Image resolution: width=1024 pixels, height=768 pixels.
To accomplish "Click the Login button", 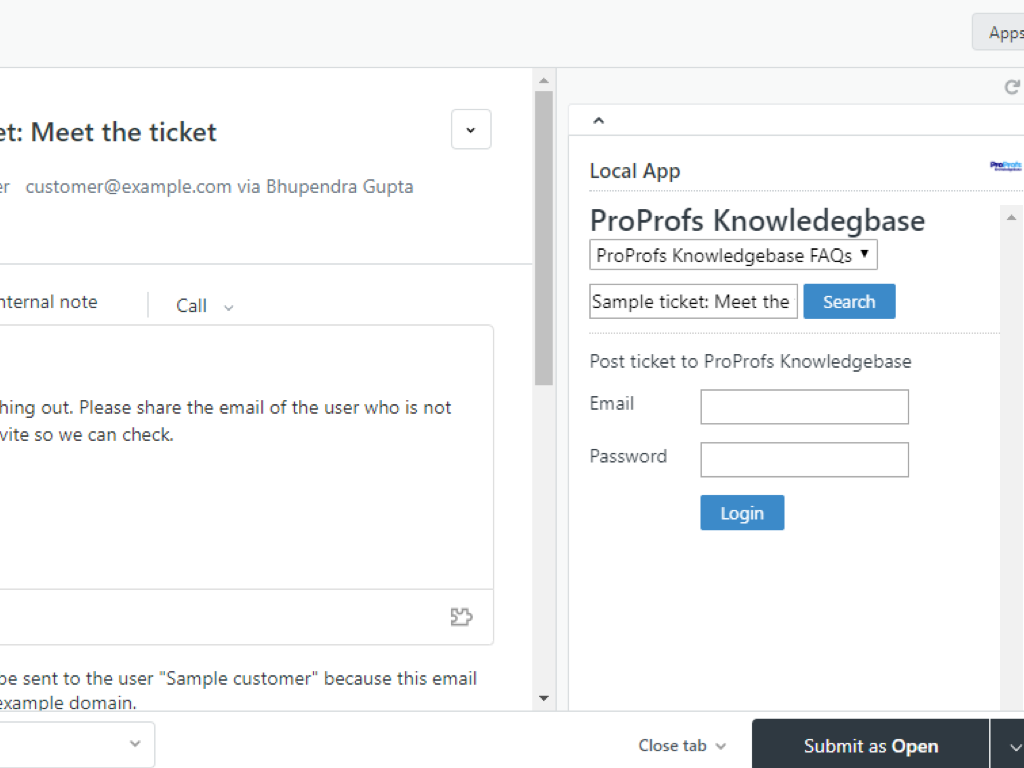I will pyautogui.click(x=742, y=513).
